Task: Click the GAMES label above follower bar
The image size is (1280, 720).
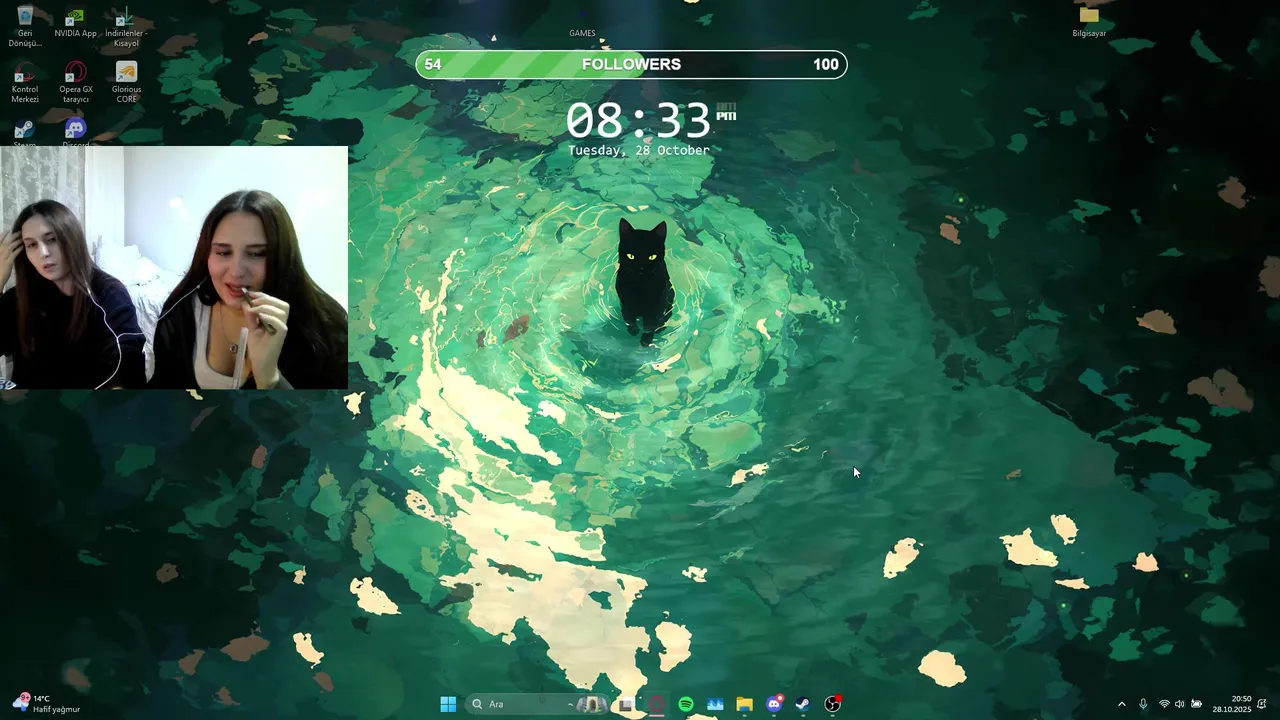Action: 582,33
